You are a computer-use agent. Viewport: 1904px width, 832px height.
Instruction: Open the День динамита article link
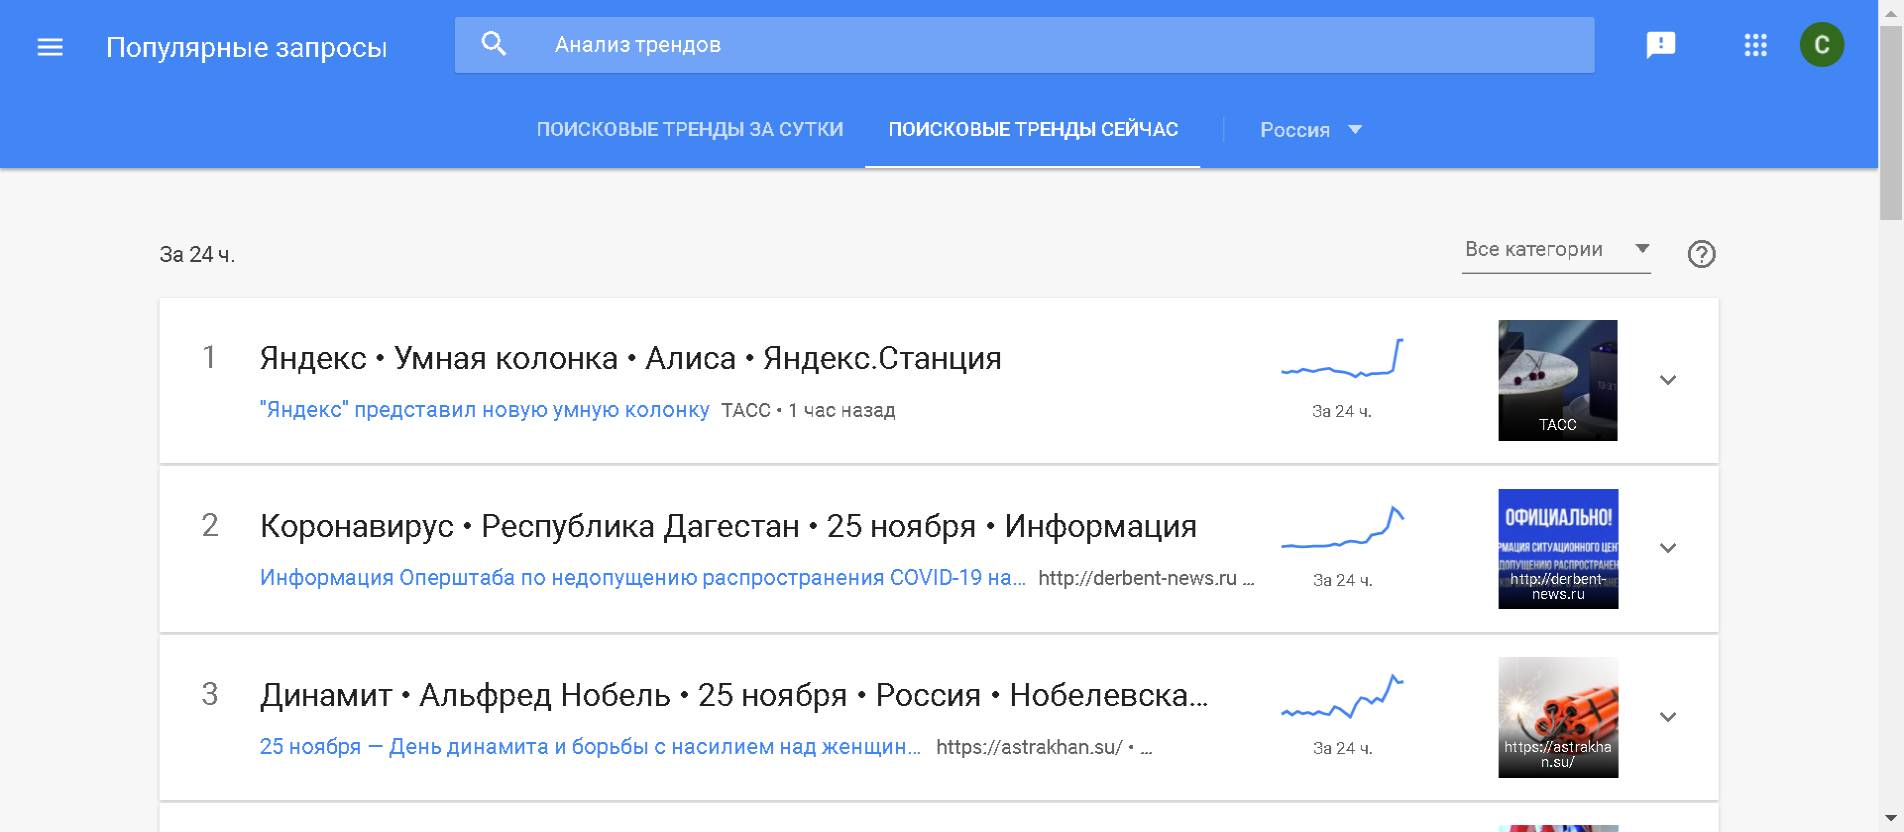590,747
